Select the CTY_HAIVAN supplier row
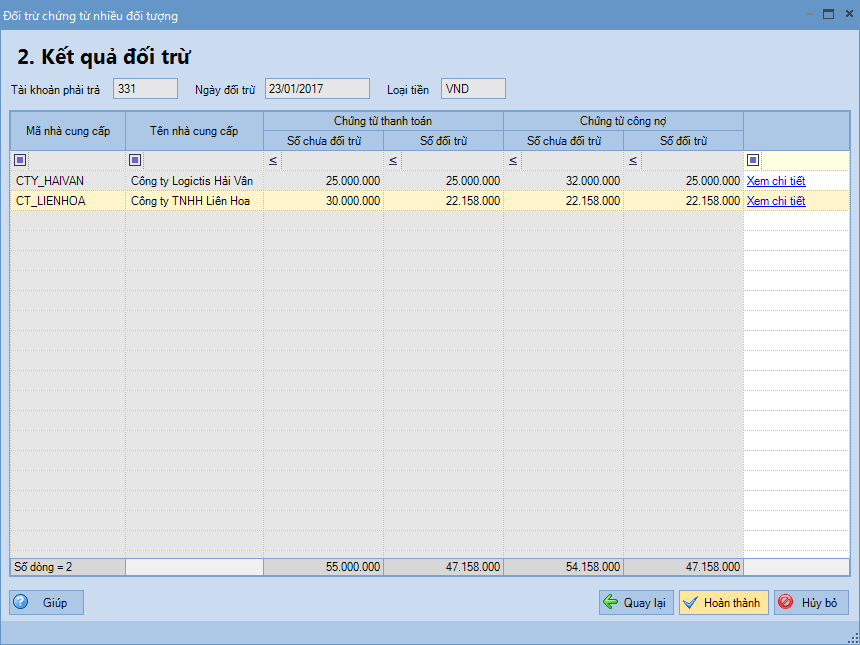The height and width of the screenshot is (645, 860). pos(67,181)
